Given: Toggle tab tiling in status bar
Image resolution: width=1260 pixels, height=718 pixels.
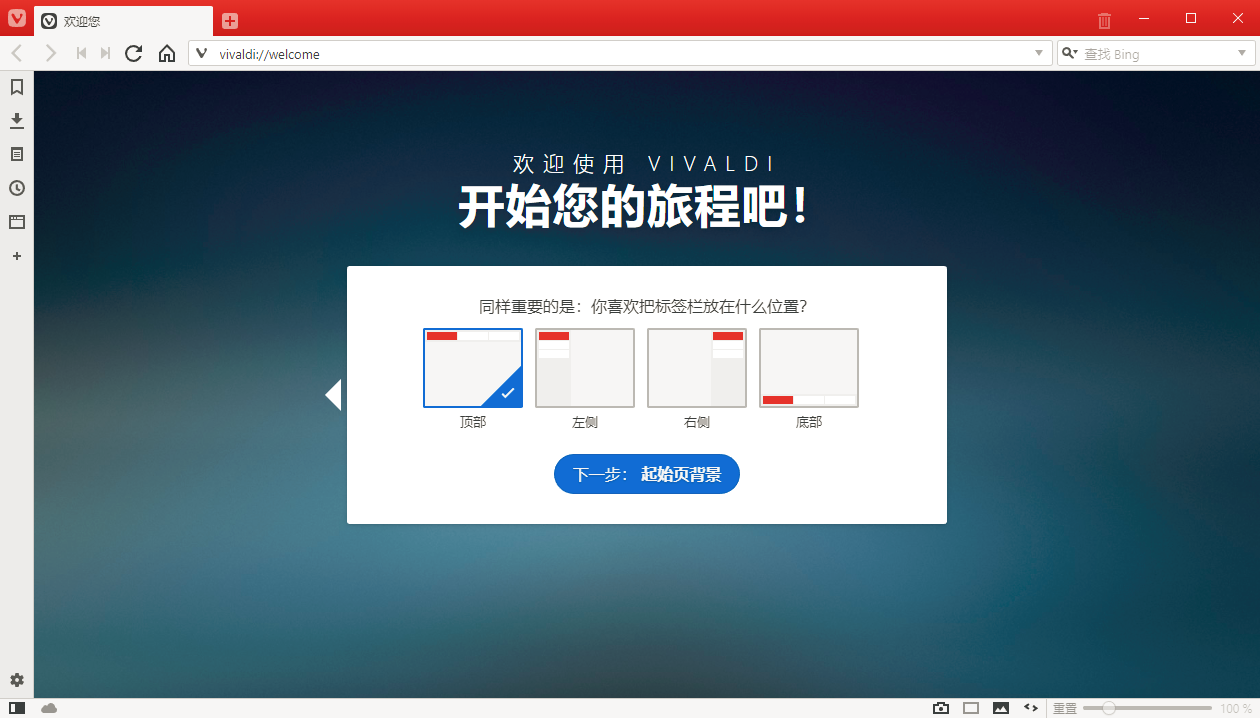Looking at the screenshot, I should click(x=971, y=708).
